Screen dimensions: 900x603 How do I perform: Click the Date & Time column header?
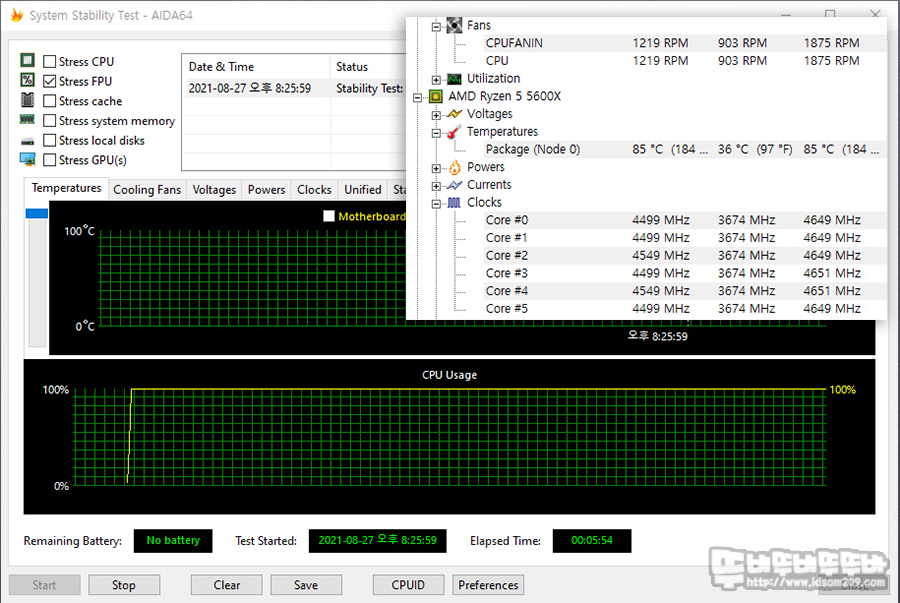[x=256, y=67]
